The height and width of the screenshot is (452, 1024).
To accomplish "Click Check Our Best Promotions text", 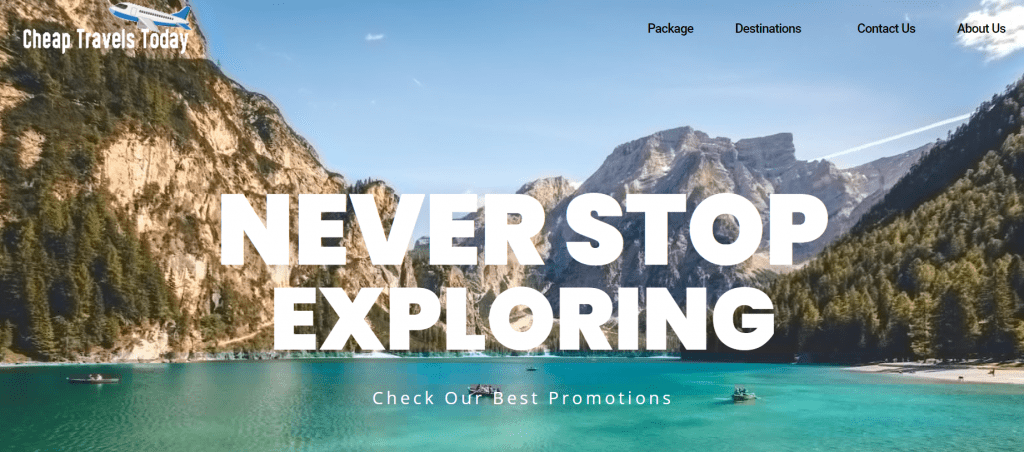I will tap(522, 398).
